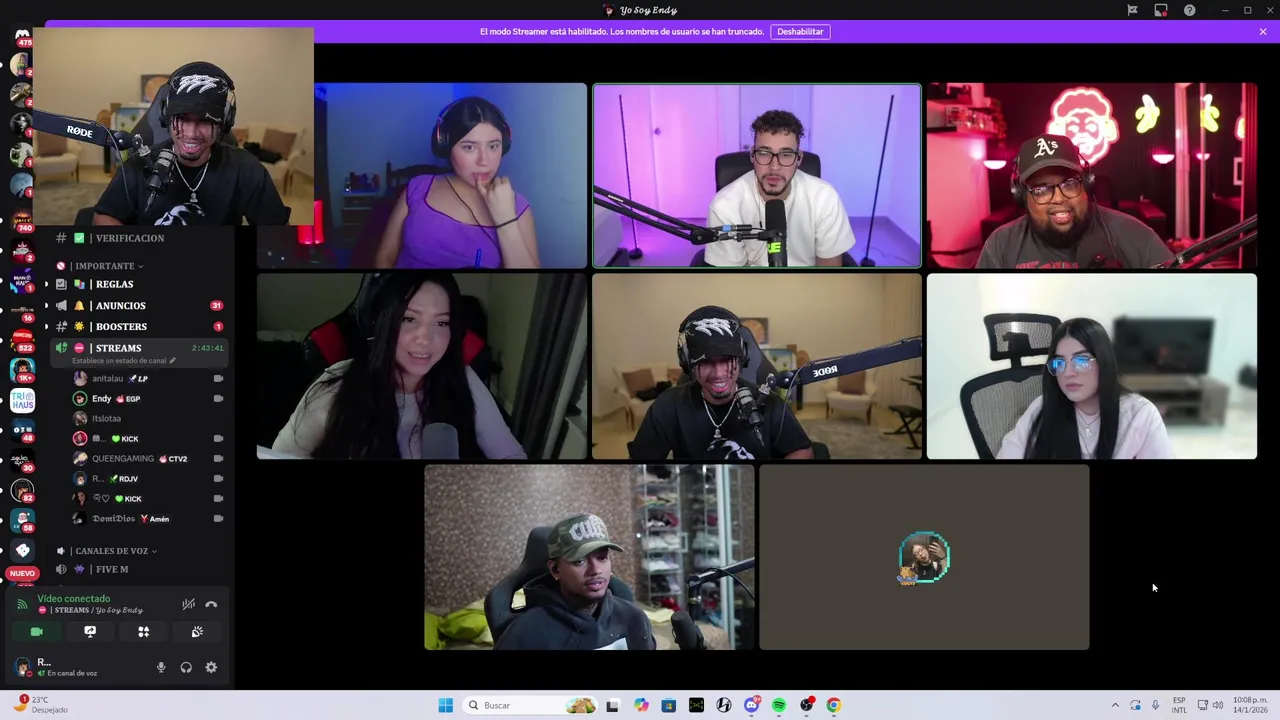This screenshot has height=720, width=1280.
Task: Select QUEENGAMING CTV2 in the voice list
Action: (x=149, y=459)
